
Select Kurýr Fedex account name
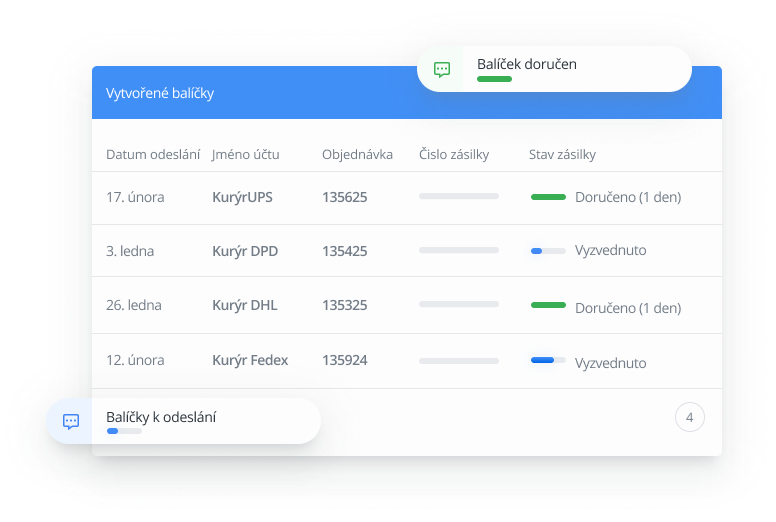pyautogui.click(x=250, y=360)
